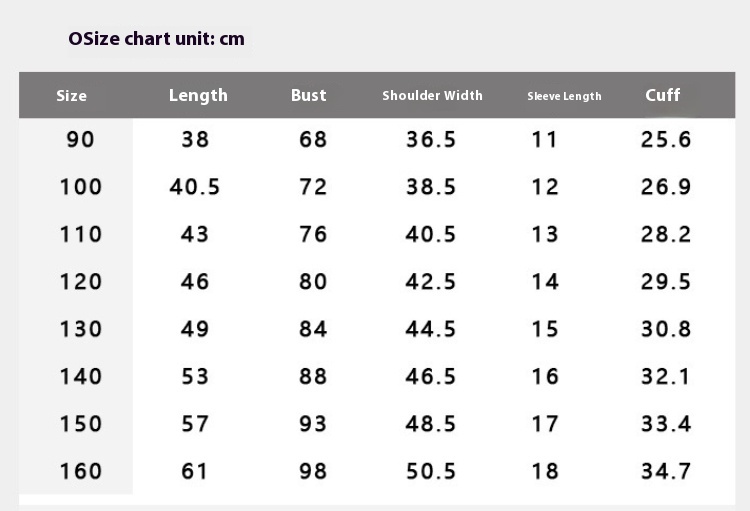Select size 90 in the Size column

[x=80, y=139]
